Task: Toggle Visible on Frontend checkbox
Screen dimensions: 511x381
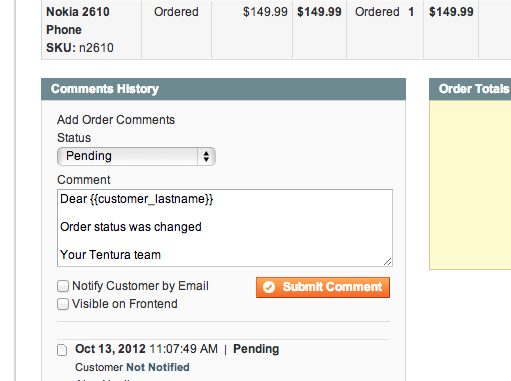Action: [x=63, y=304]
